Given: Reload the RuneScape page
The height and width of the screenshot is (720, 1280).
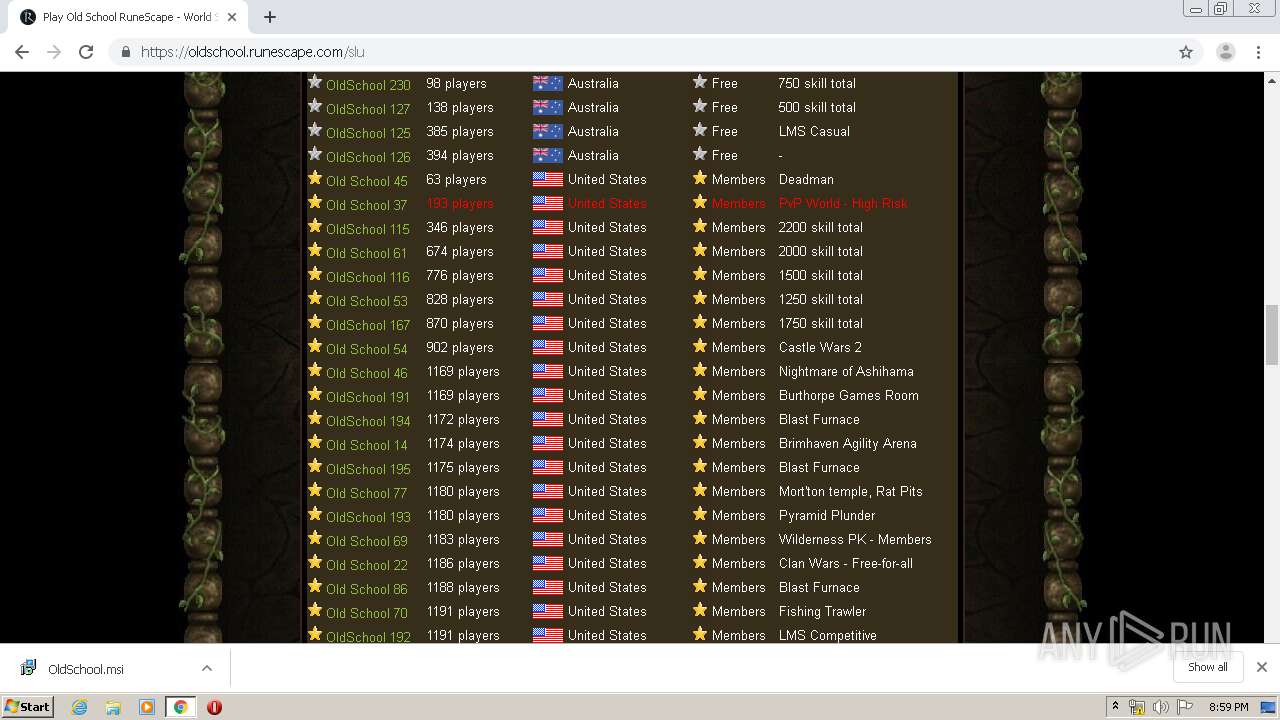Looking at the screenshot, I should coord(86,52).
